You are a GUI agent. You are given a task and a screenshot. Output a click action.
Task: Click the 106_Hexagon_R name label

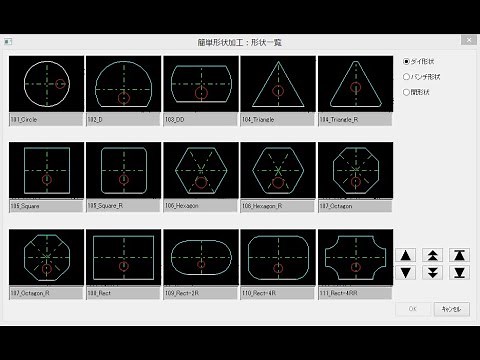pyautogui.click(x=277, y=206)
